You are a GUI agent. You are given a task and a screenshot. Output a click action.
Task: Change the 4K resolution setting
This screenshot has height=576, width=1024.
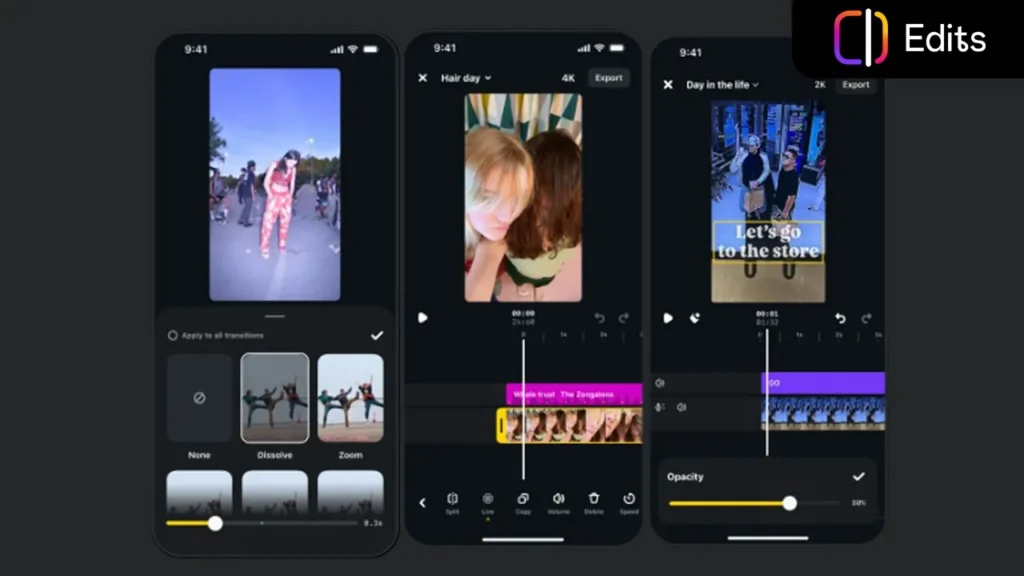[568, 78]
